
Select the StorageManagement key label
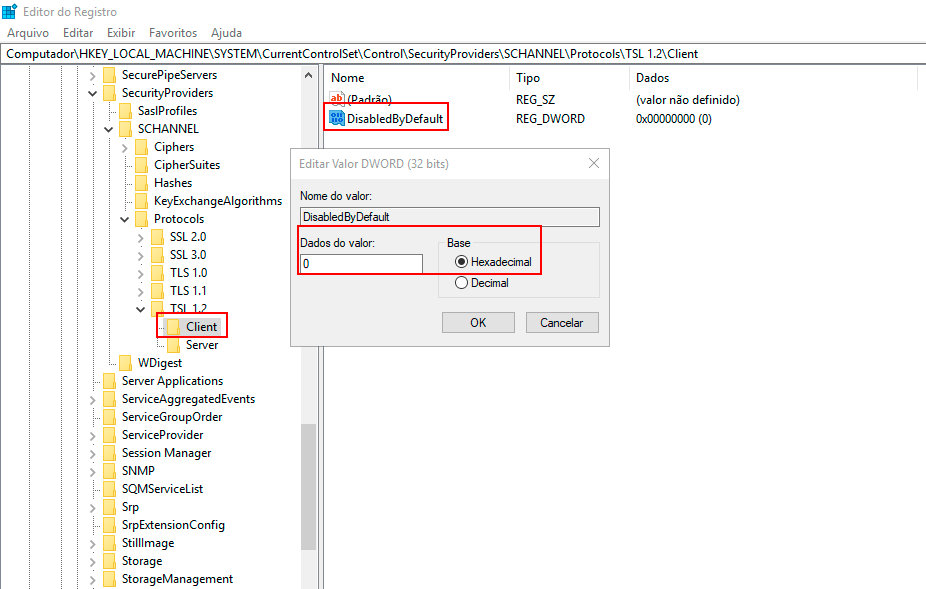[x=177, y=579]
